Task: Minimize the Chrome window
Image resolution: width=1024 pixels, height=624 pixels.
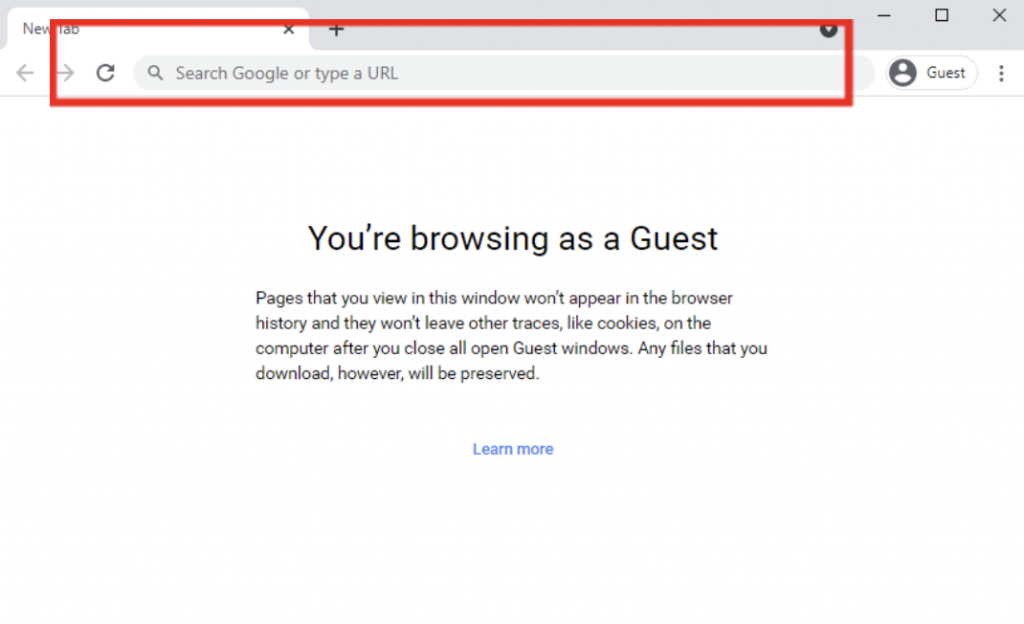Action: tap(884, 15)
